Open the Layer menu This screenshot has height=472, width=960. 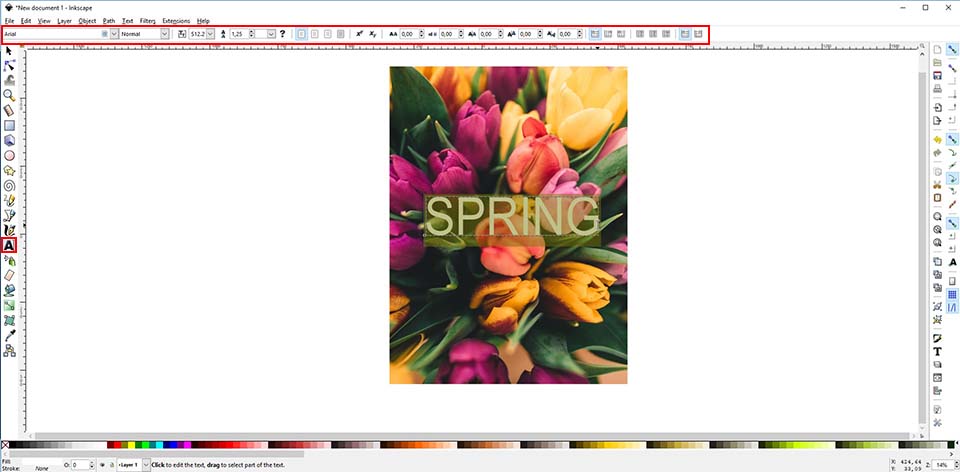click(64, 21)
